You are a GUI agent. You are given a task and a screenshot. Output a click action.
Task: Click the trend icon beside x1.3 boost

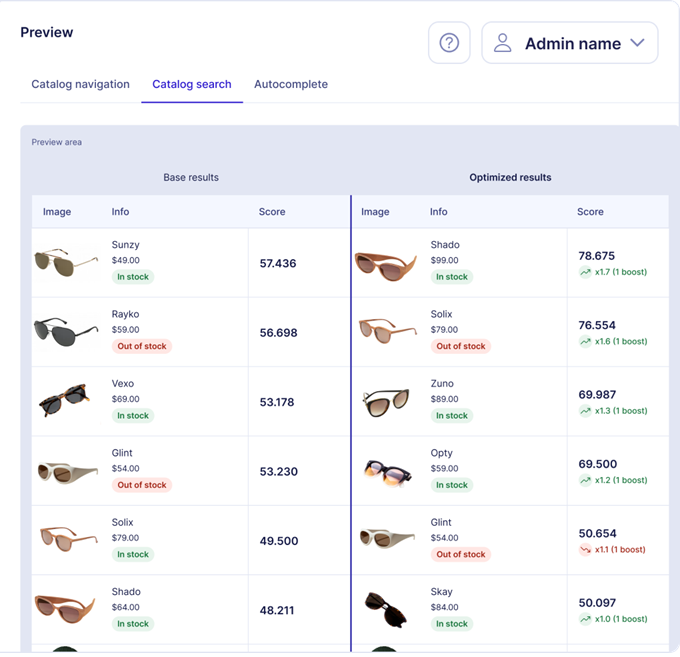click(585, 411)
